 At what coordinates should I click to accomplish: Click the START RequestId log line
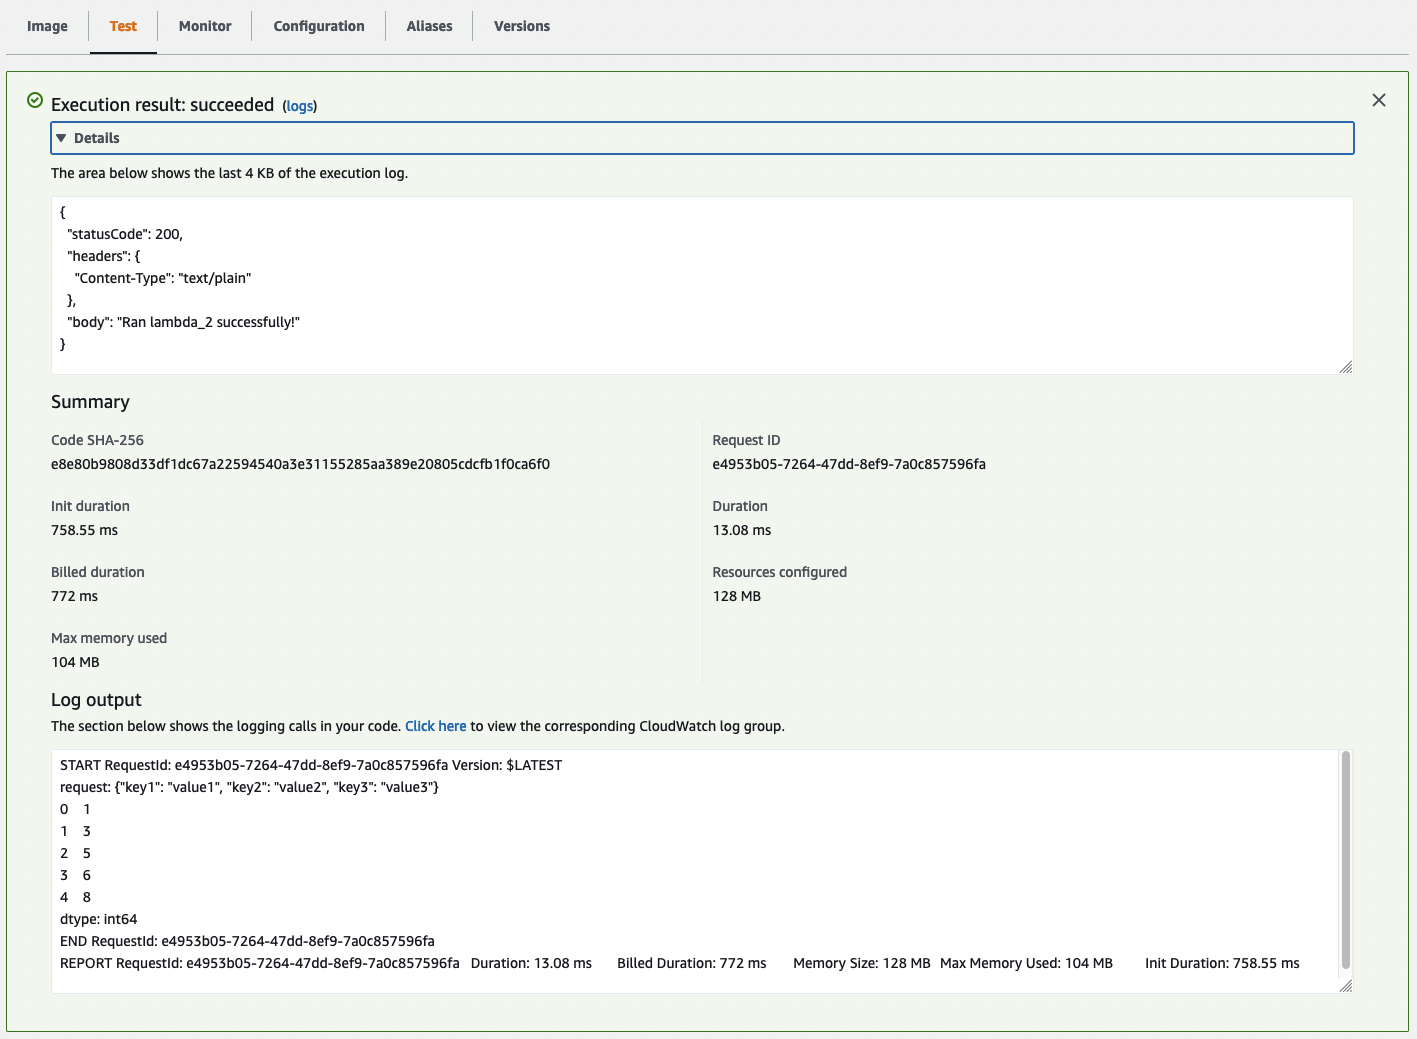312,765
